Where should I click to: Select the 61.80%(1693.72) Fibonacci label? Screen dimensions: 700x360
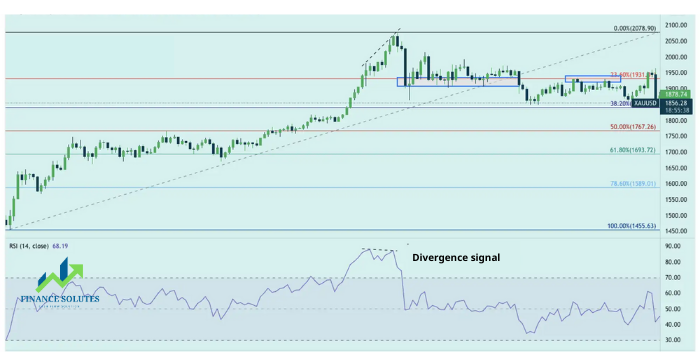[x=633, y=151]
